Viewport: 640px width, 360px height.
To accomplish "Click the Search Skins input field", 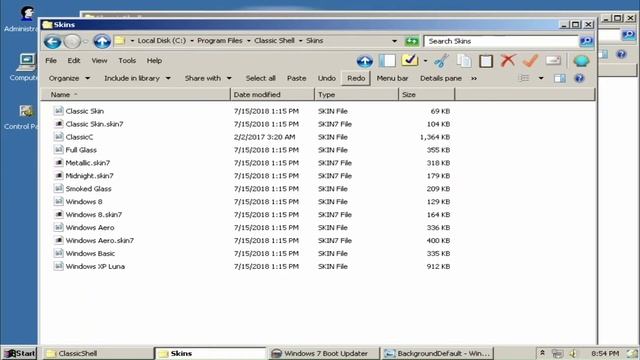I will tap(501, 41).
